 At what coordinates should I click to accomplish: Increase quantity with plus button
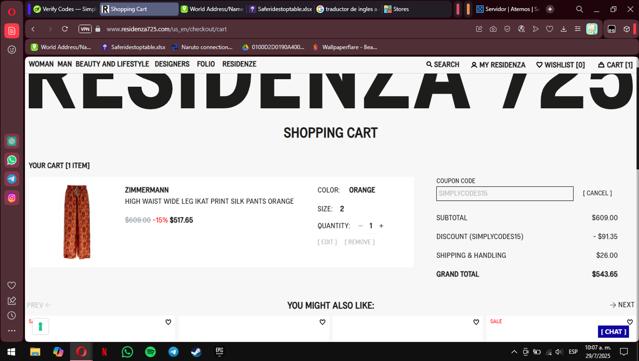(381, 226)
